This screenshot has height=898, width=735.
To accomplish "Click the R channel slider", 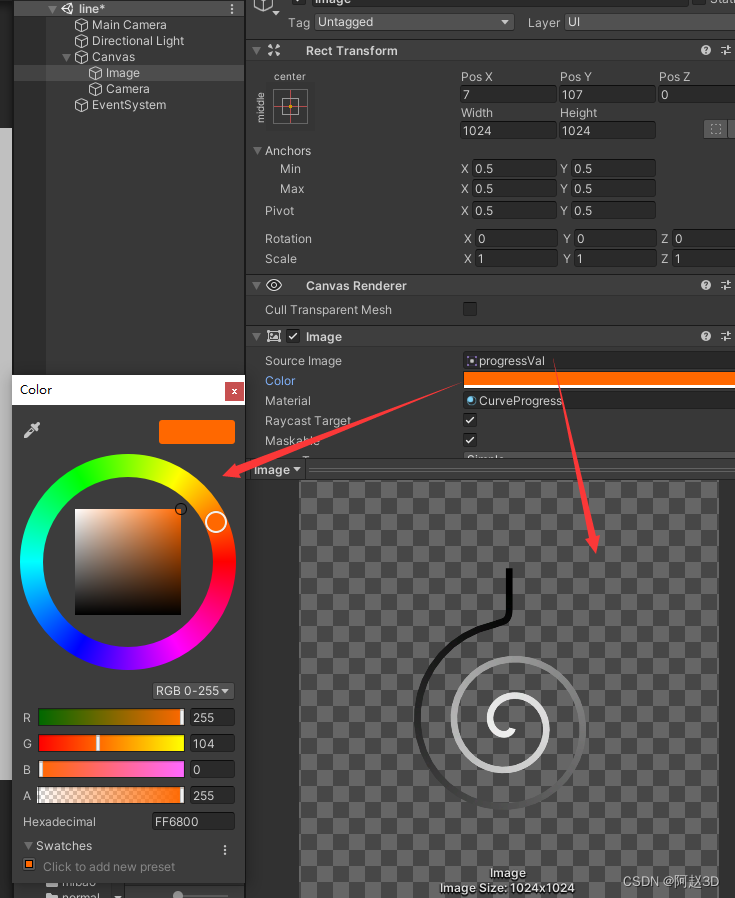I will tap(111, 717).
